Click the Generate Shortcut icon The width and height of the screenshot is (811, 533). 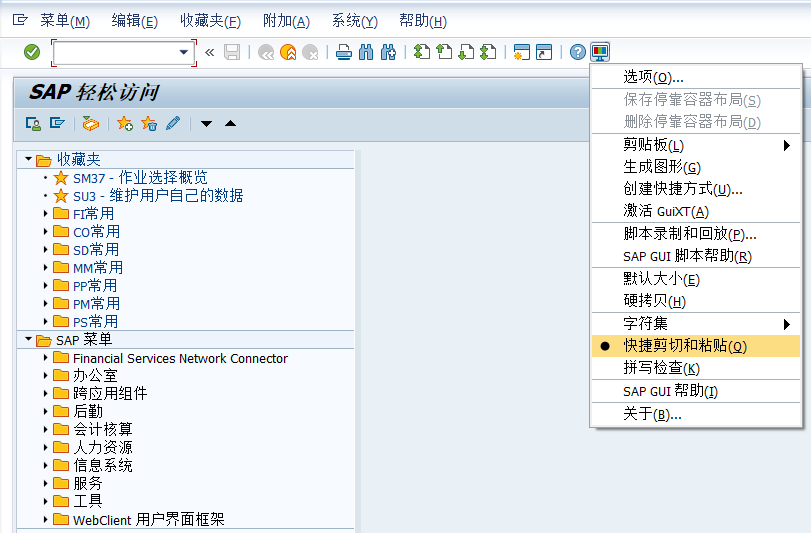coord(544,52)
